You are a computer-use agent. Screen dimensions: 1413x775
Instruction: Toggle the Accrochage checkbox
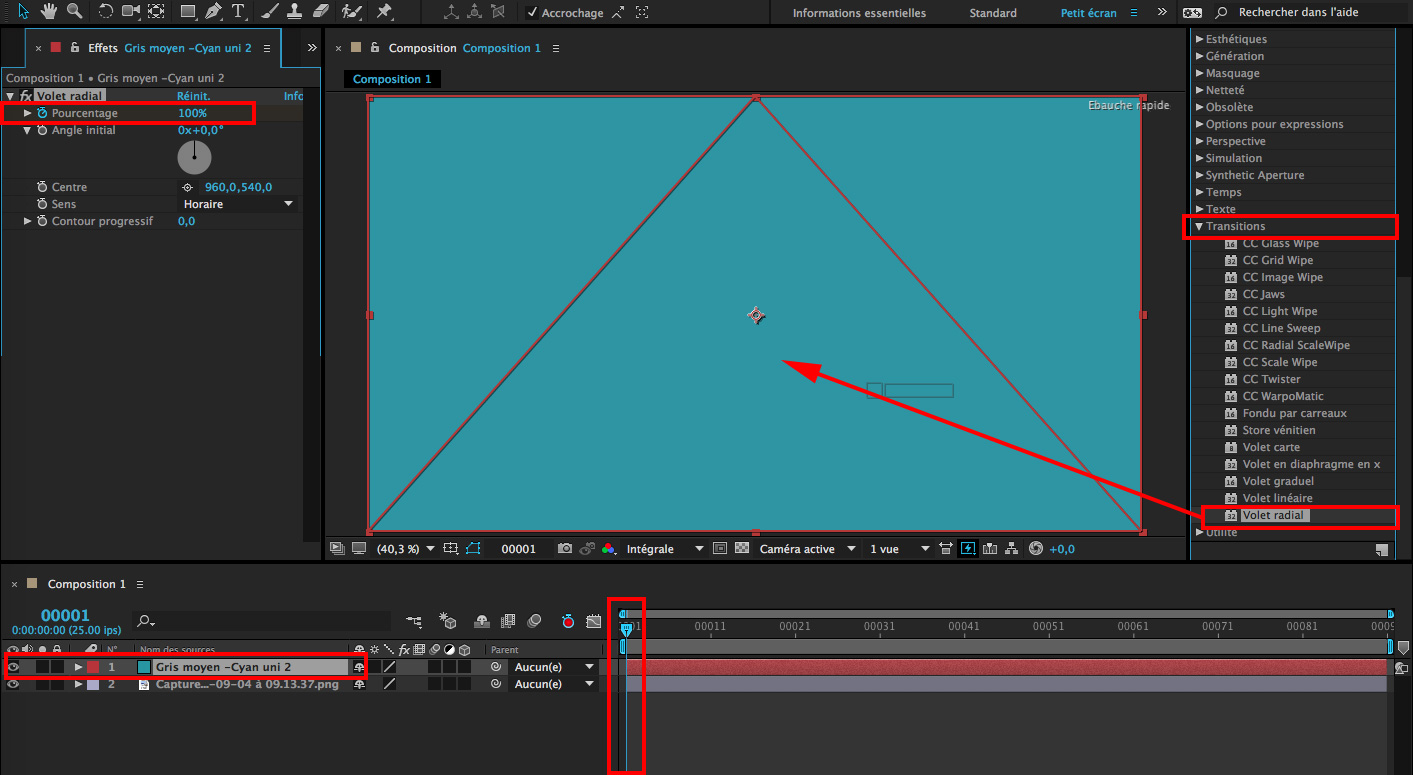click(533, 13)
